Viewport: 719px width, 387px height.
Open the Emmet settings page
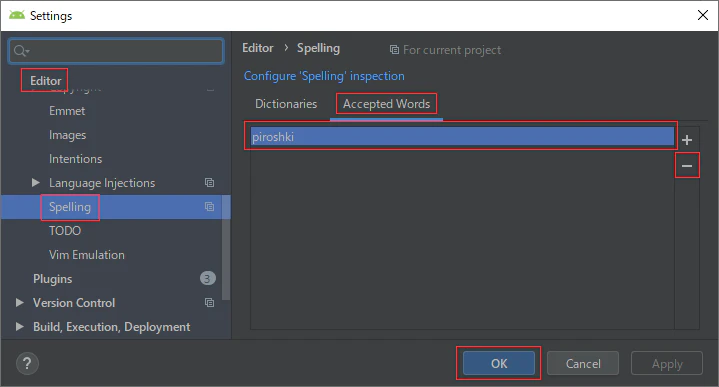click(x=67, y=111)
